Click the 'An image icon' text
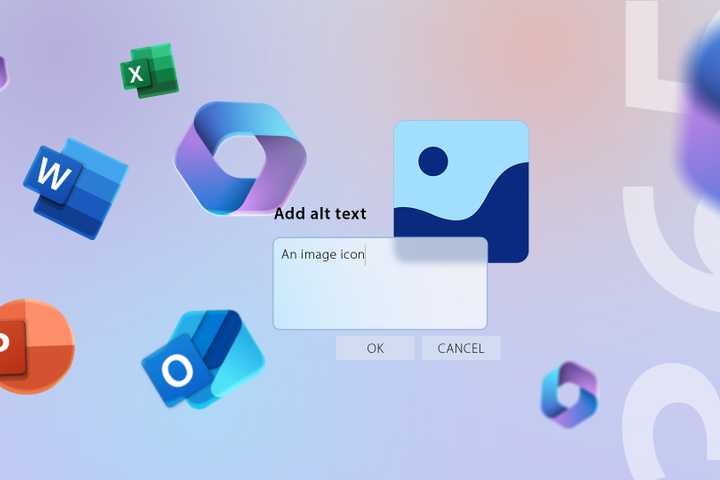Screen dimensions: 720x480 point(322,255)
